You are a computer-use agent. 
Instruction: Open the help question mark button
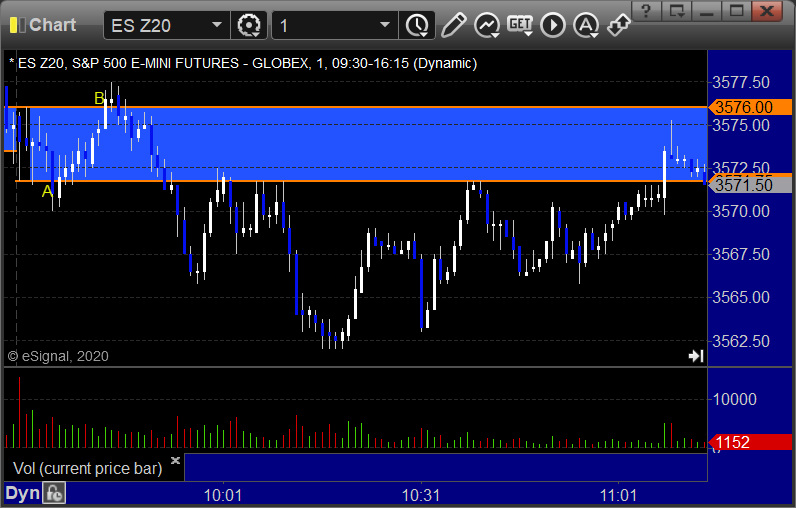click(646, 11)
